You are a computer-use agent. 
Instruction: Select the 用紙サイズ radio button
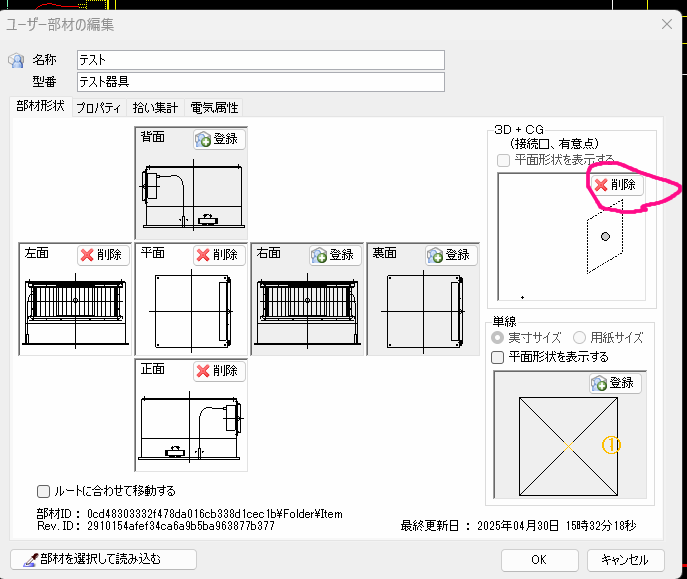pos(579,338)
